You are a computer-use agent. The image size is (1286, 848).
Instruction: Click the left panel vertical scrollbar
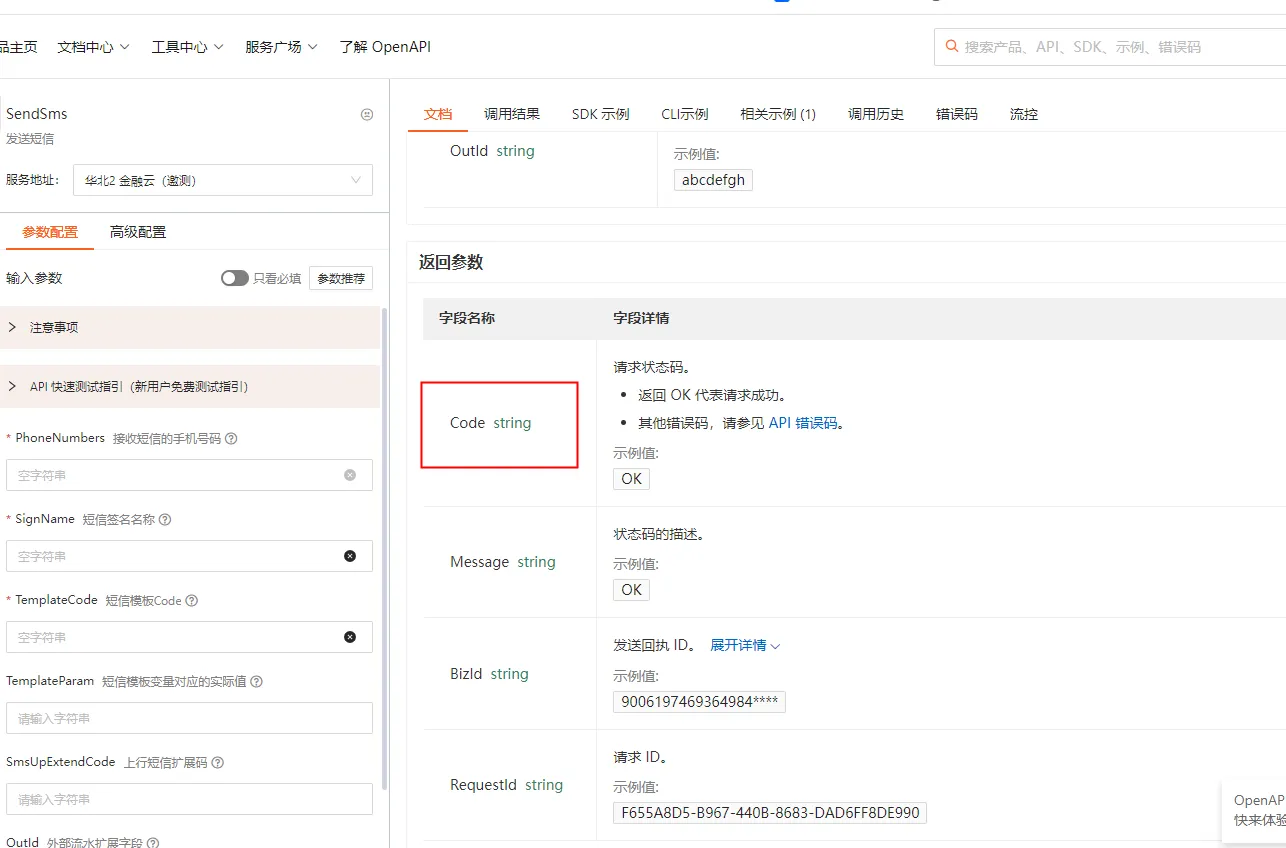click(x=385, y=550)
